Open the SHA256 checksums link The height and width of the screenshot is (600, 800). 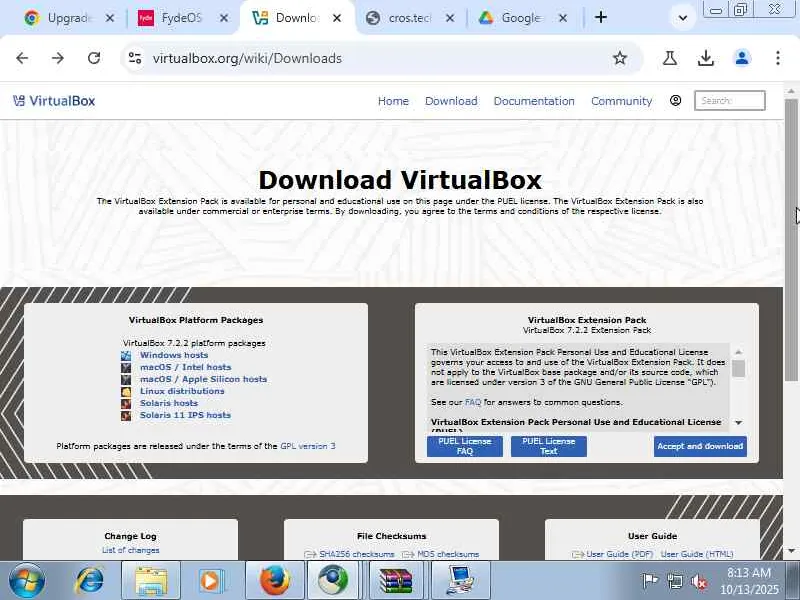point(357,554)
